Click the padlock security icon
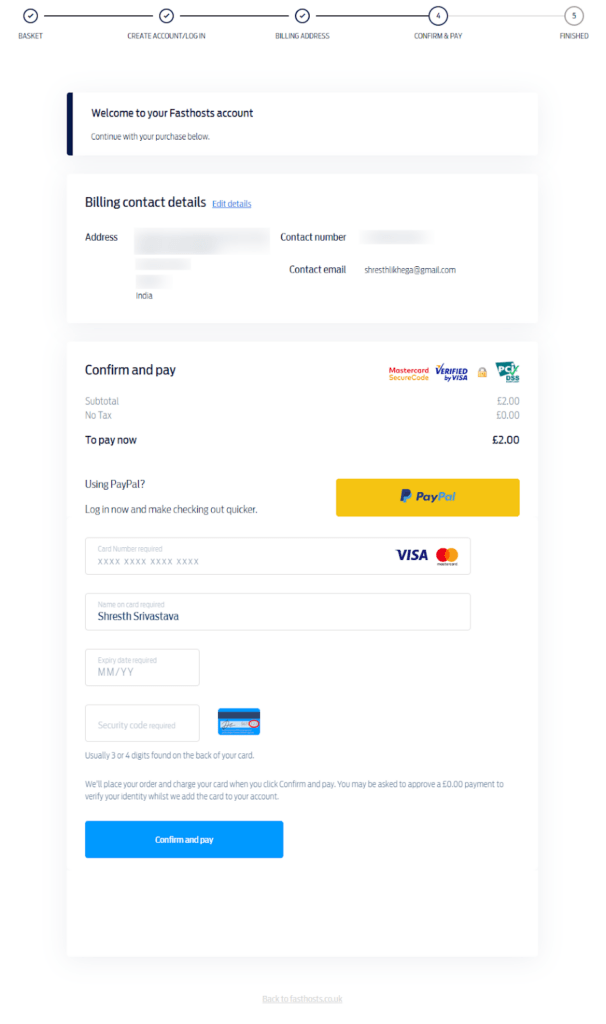Image resolution: width=606 pixels, height=1024 pixels. coord(481,372)
